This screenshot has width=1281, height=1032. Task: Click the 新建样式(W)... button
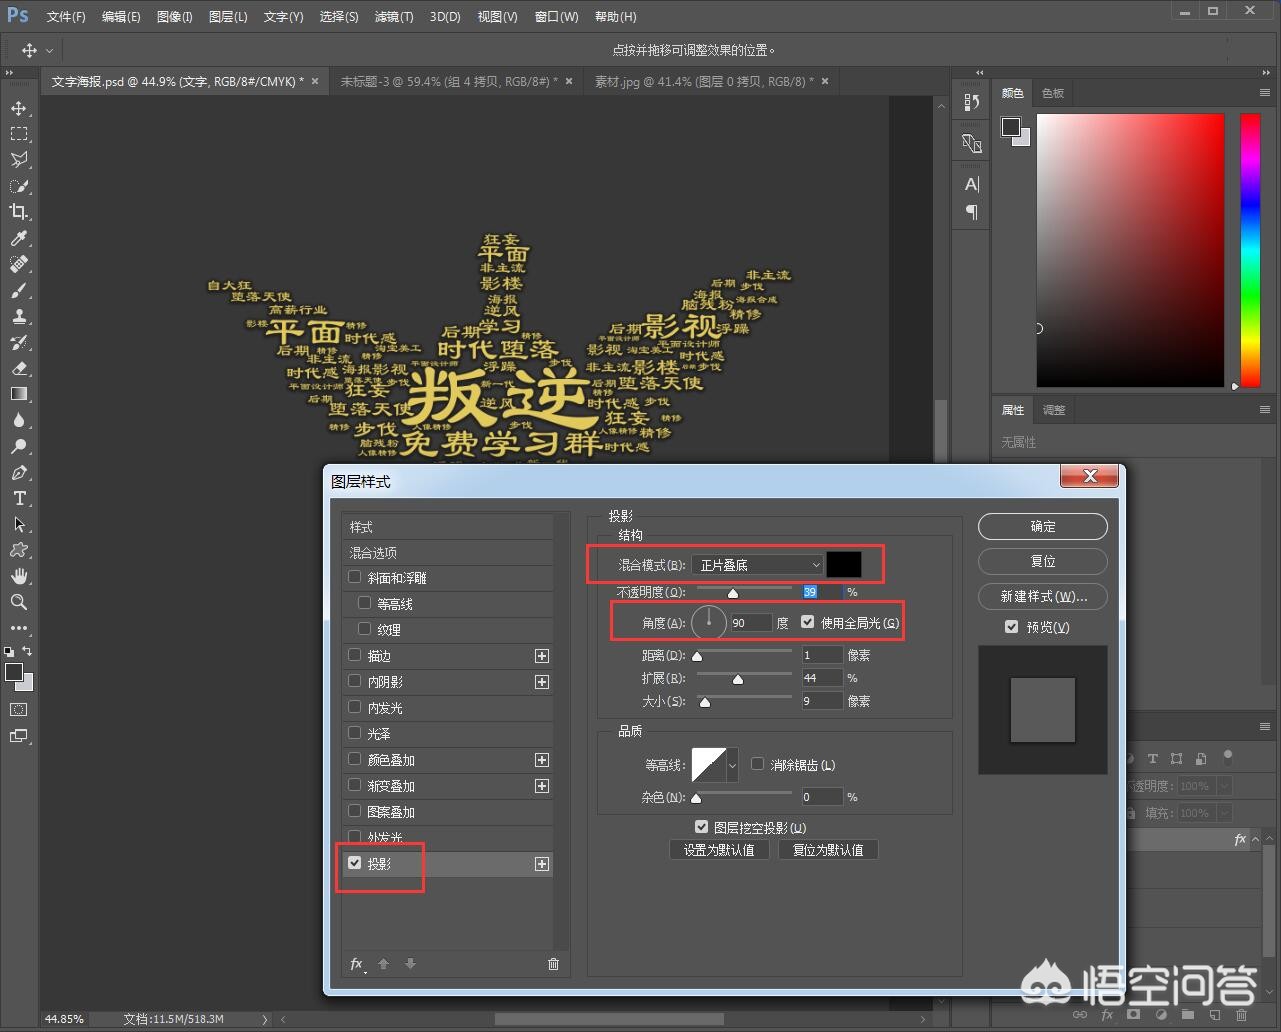click(1042, 596)
